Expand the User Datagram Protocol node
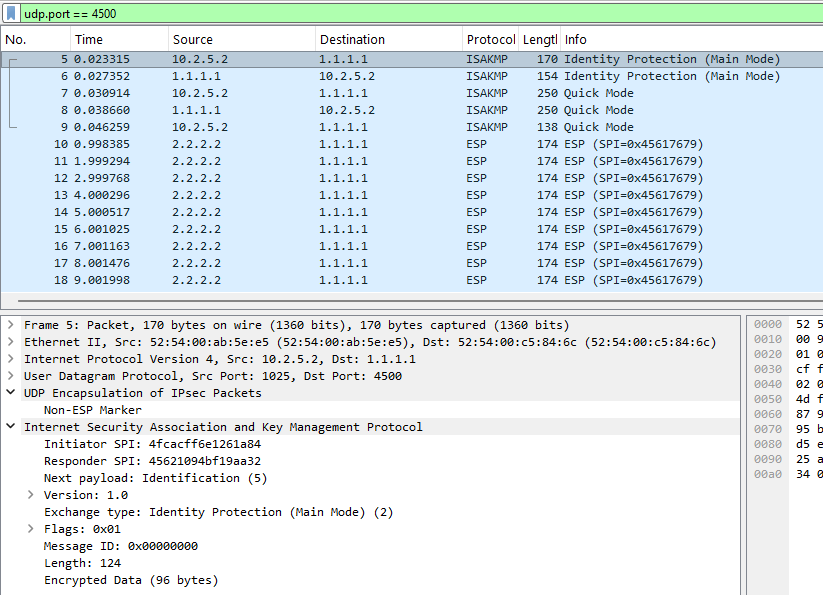The height and width of the screenshot is (595, 823). pos(11,376)
